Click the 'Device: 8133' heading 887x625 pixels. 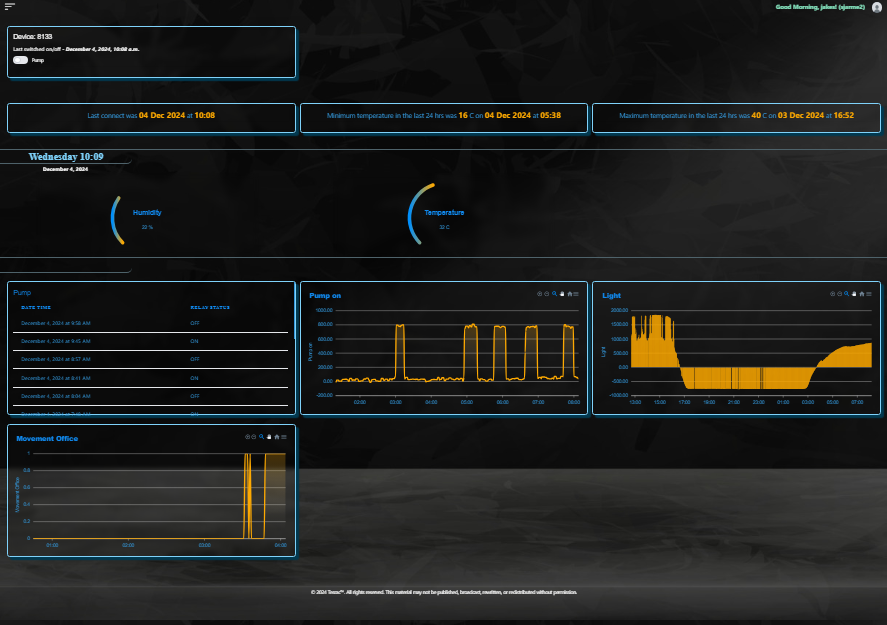(33, 36)
